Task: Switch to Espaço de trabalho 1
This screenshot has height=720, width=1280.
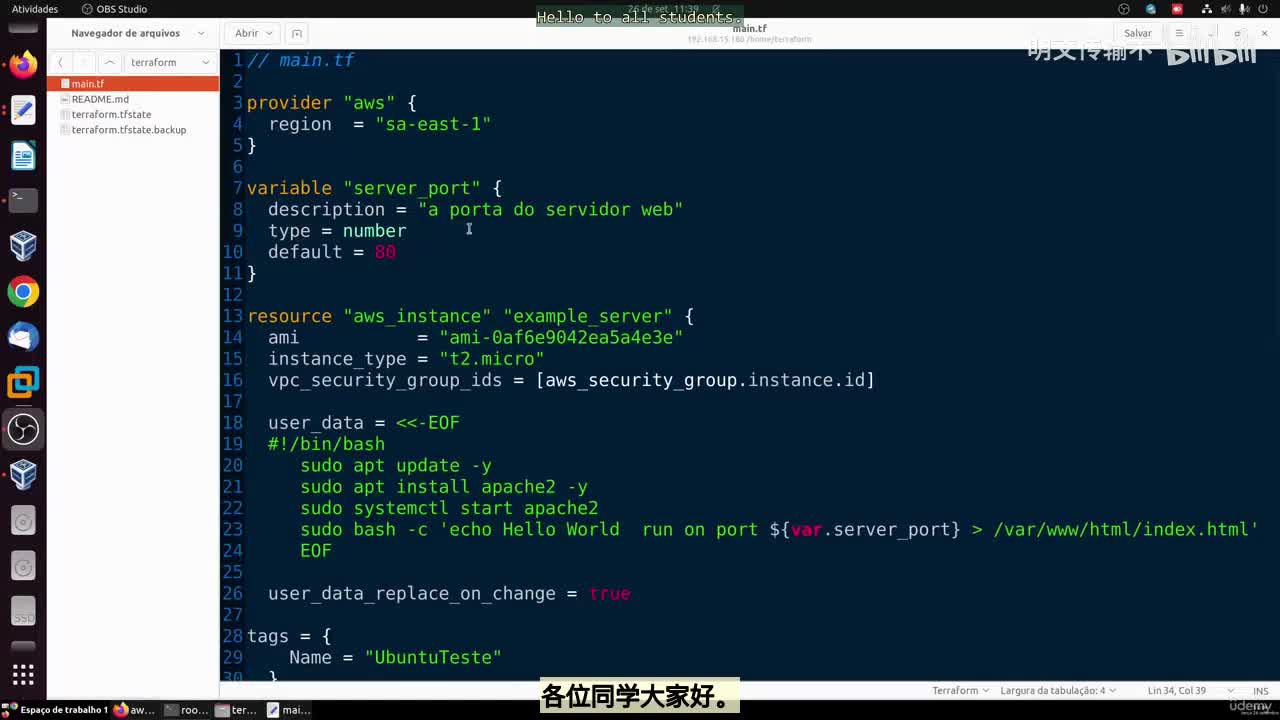Action: tap(55, 710)
